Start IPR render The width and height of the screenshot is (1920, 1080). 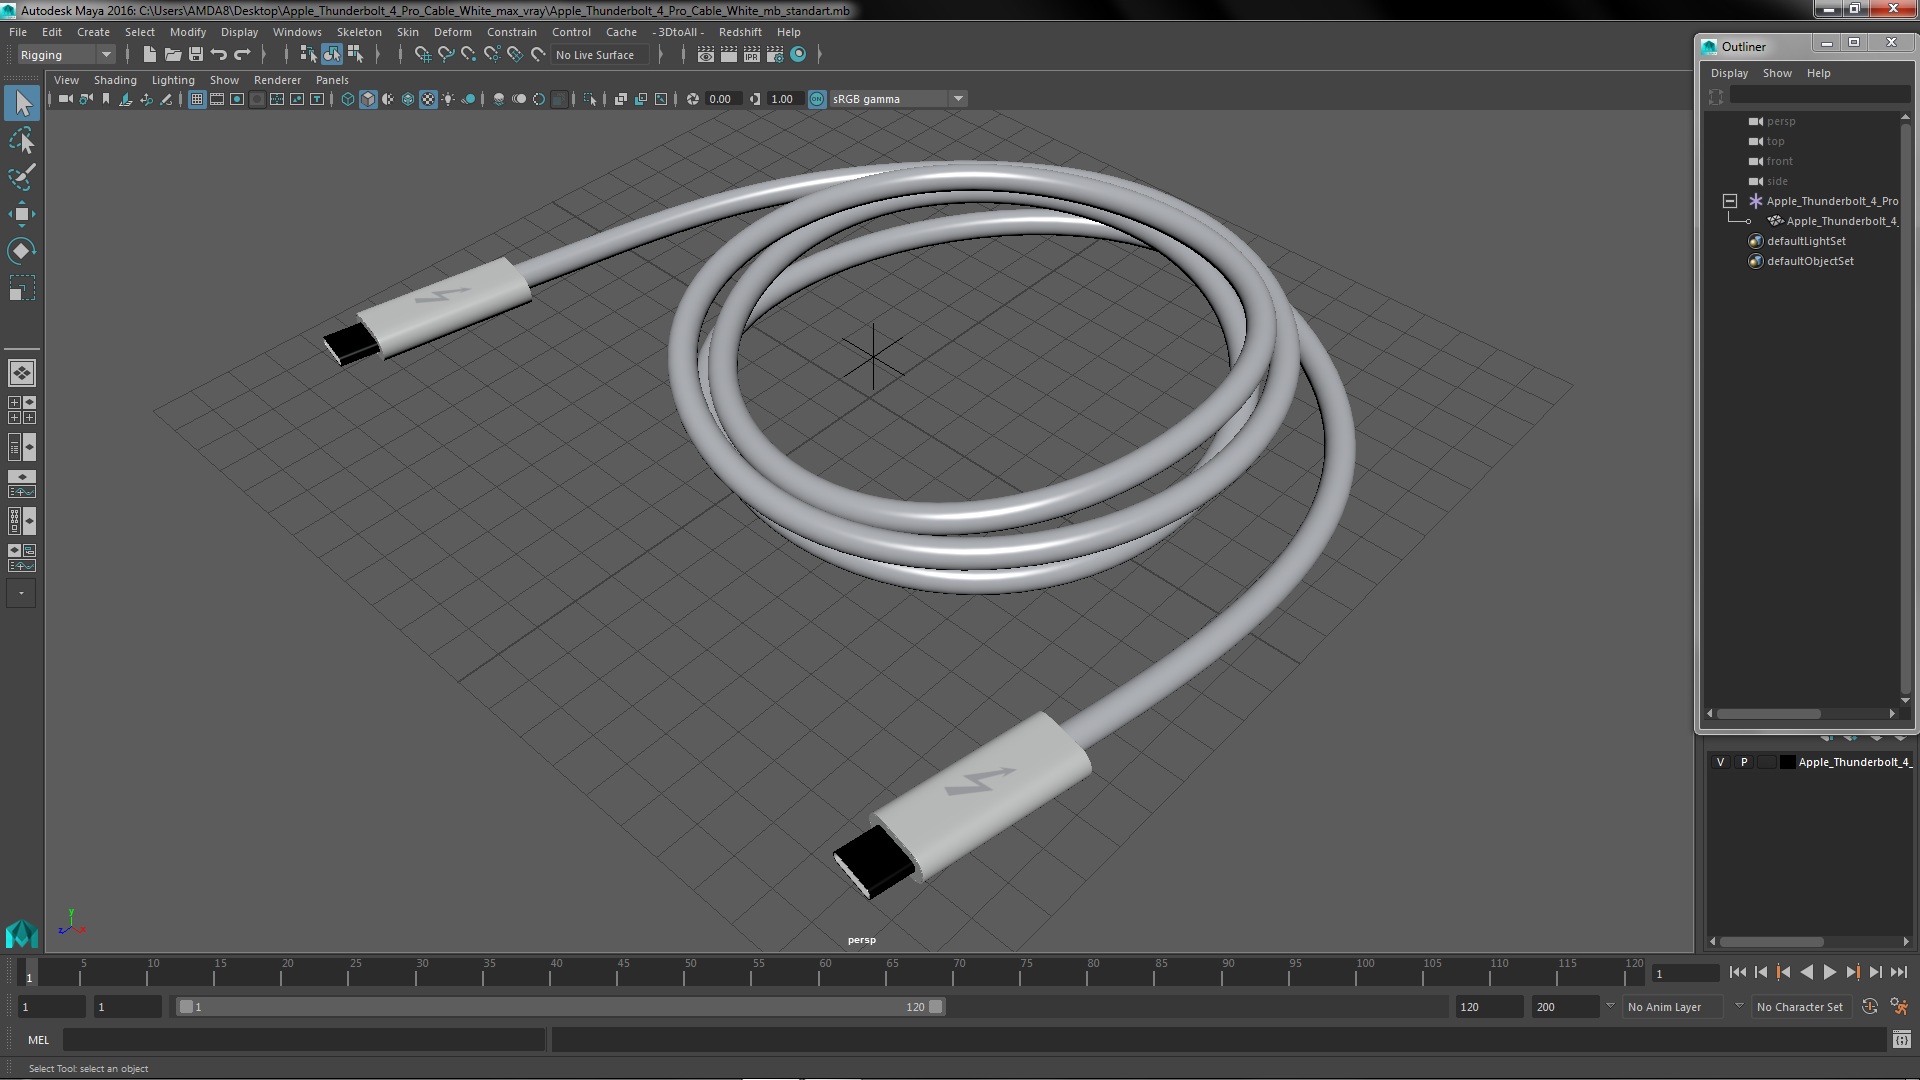(x=752, y=55)
